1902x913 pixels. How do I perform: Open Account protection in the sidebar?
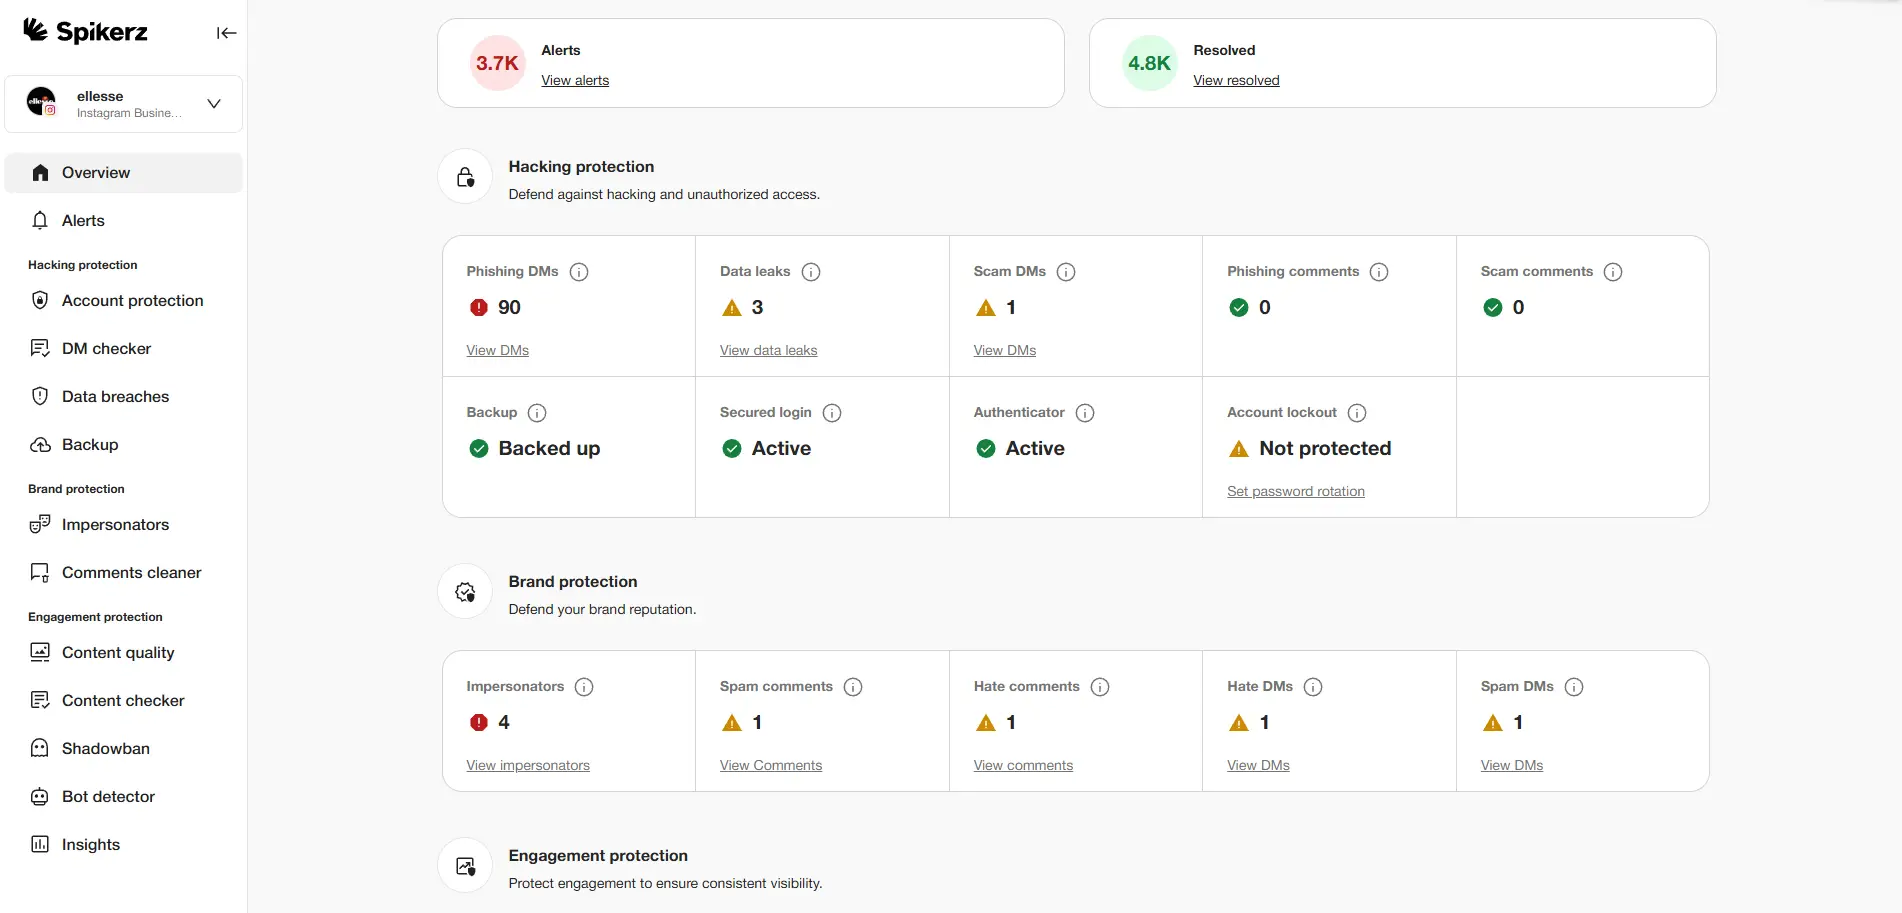[x=131, y=300]
